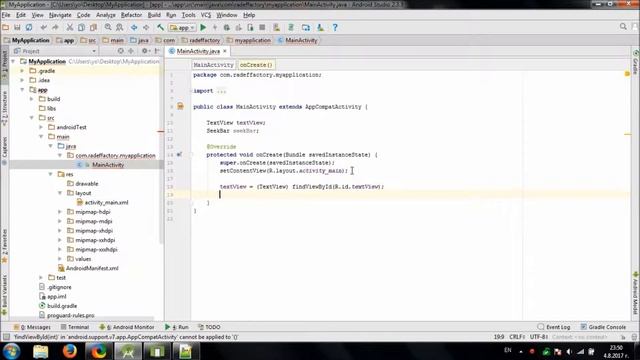Click the Open folder toolbar icon

click(6, 27)
